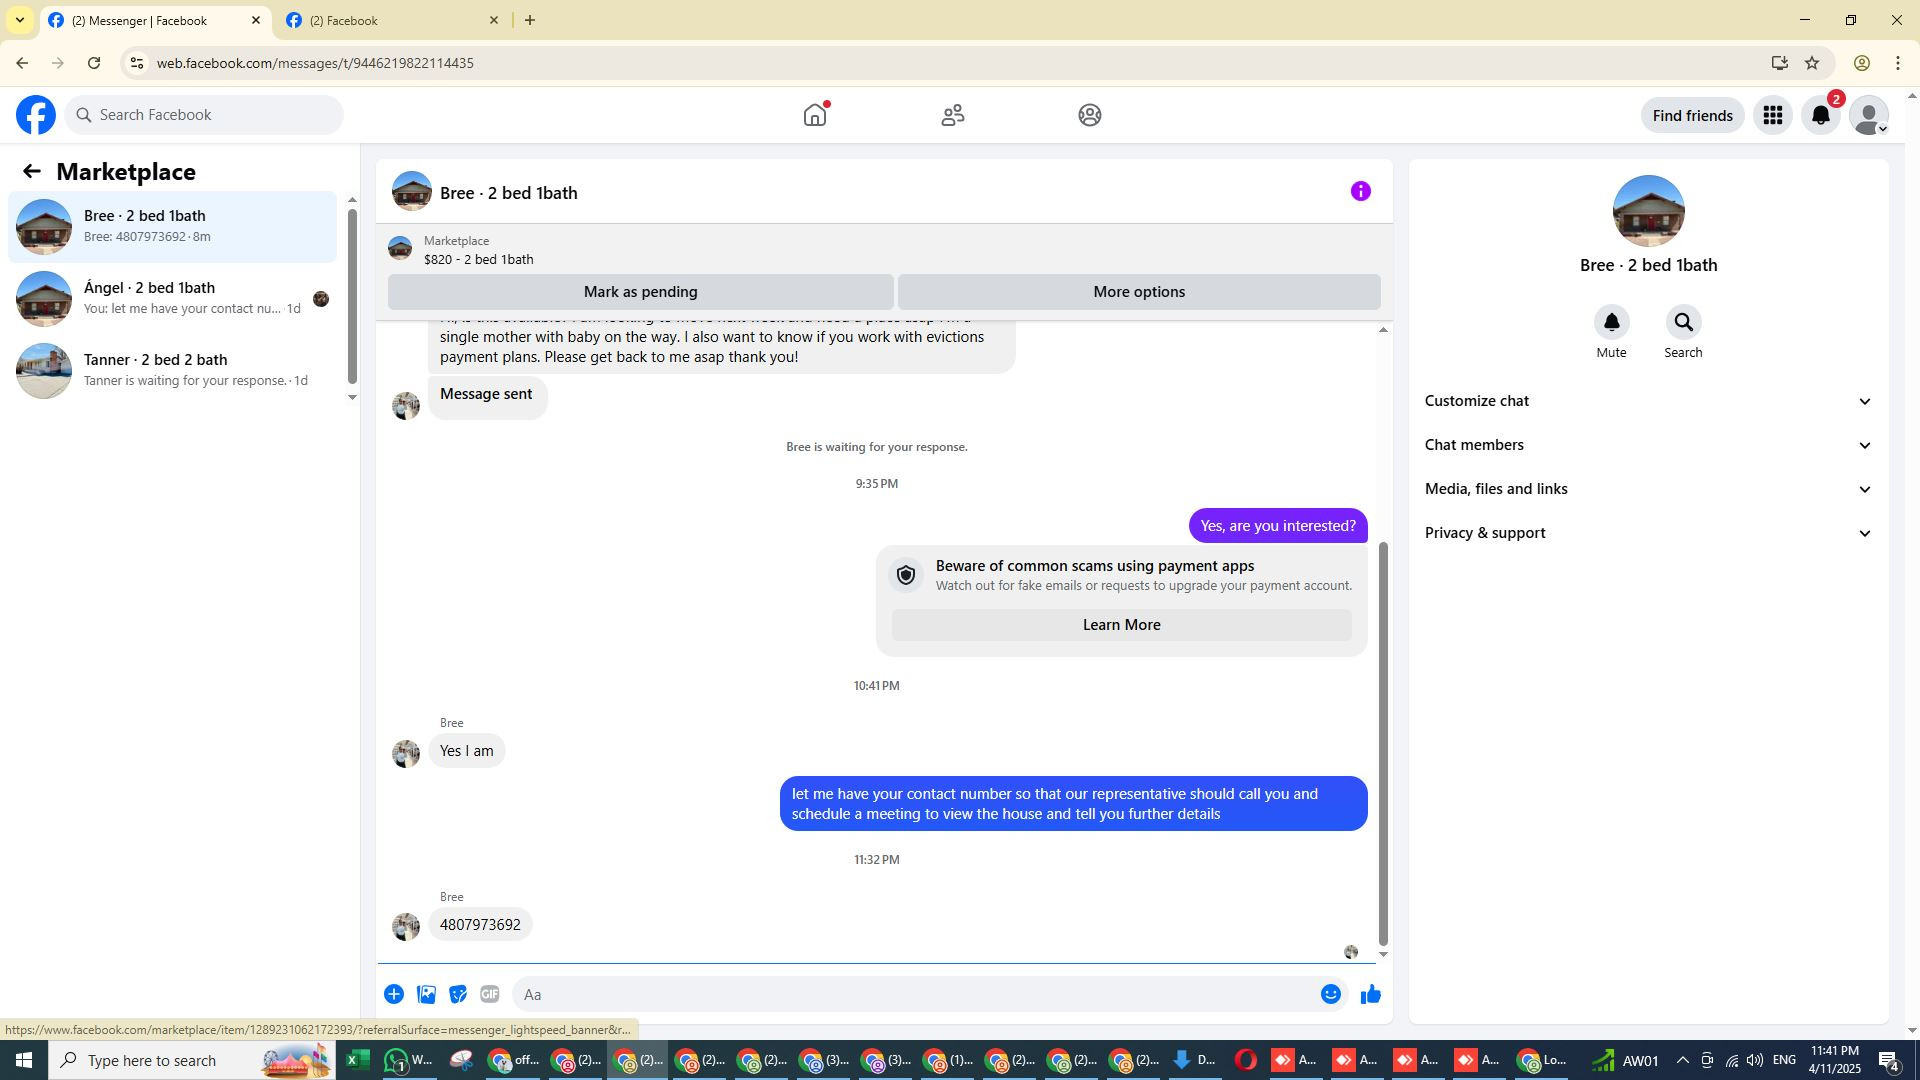Open the Tanner 2 bed 2 bath conversation
The width and height of the screenshot is (1920, 1080).
172,371
